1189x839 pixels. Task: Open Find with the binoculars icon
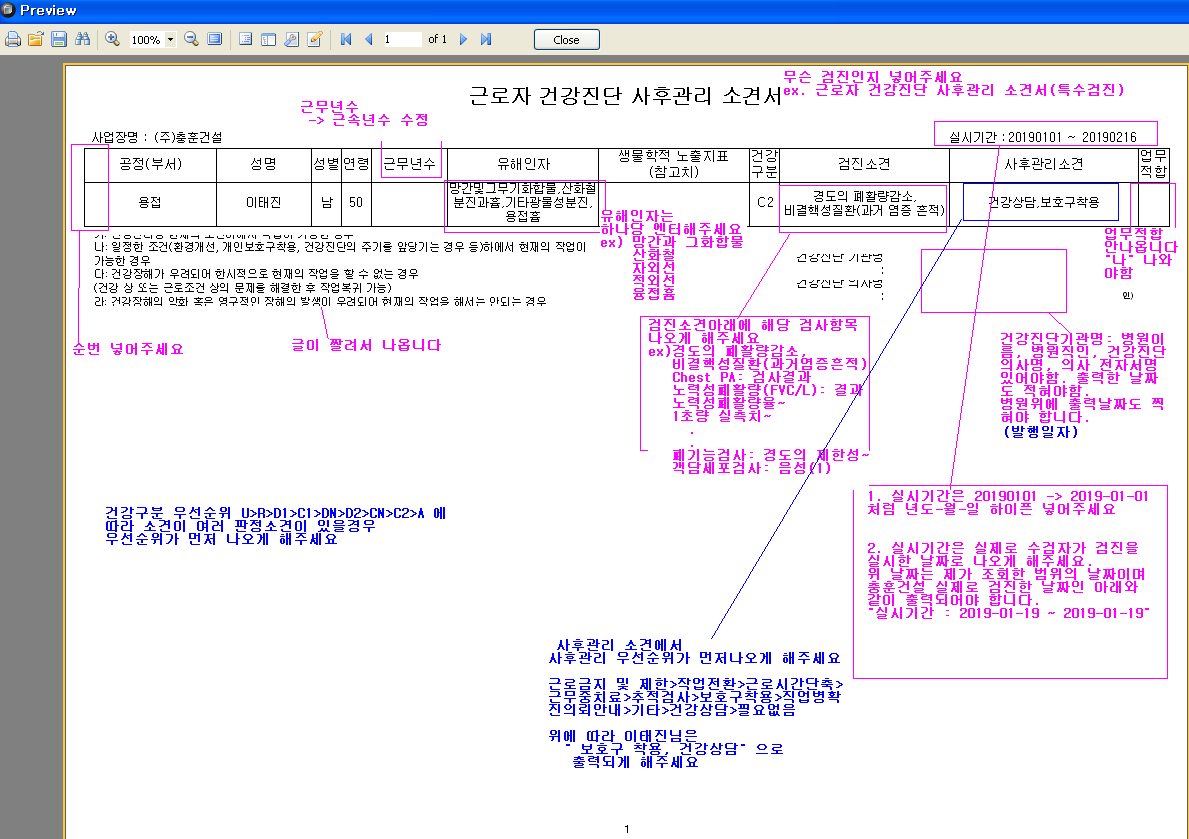(82, 39)
